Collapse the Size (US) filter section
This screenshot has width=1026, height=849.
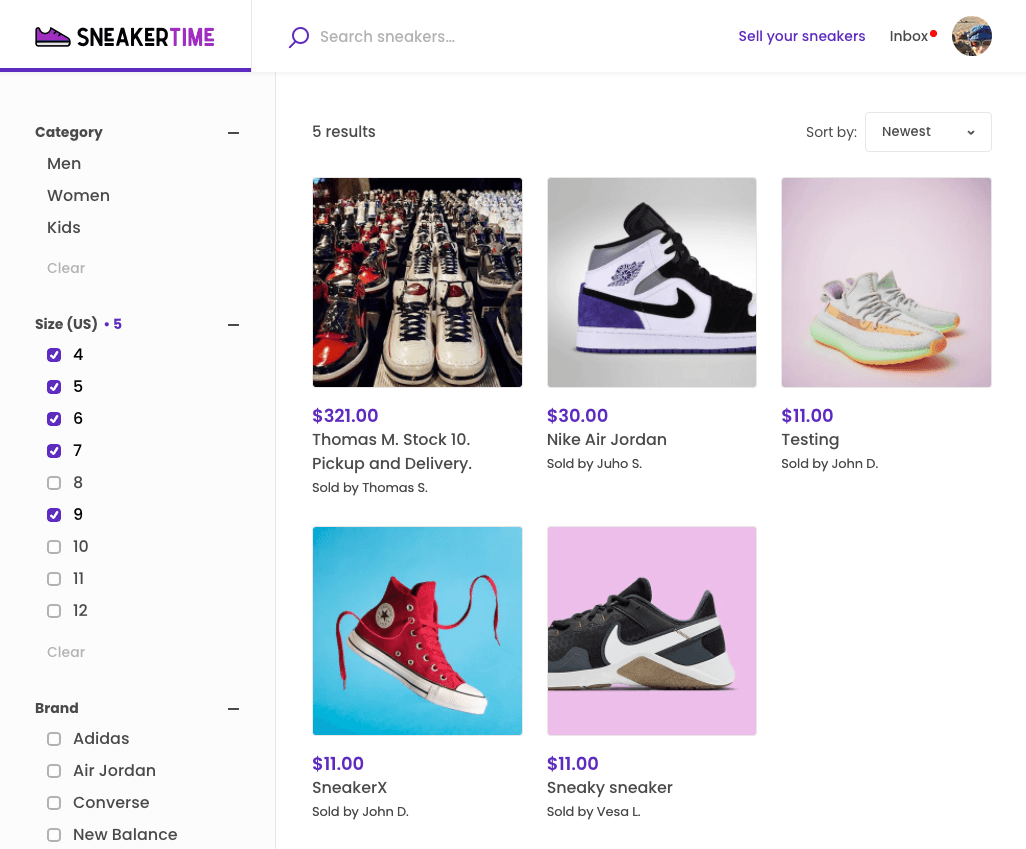click(234, 325)
